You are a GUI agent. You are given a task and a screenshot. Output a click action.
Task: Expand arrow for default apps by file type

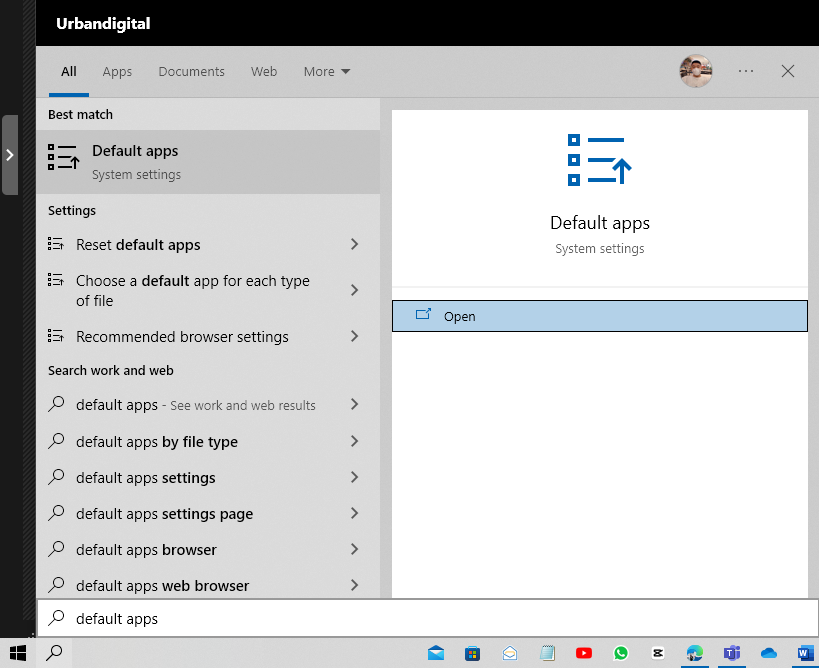click(354, 441)
